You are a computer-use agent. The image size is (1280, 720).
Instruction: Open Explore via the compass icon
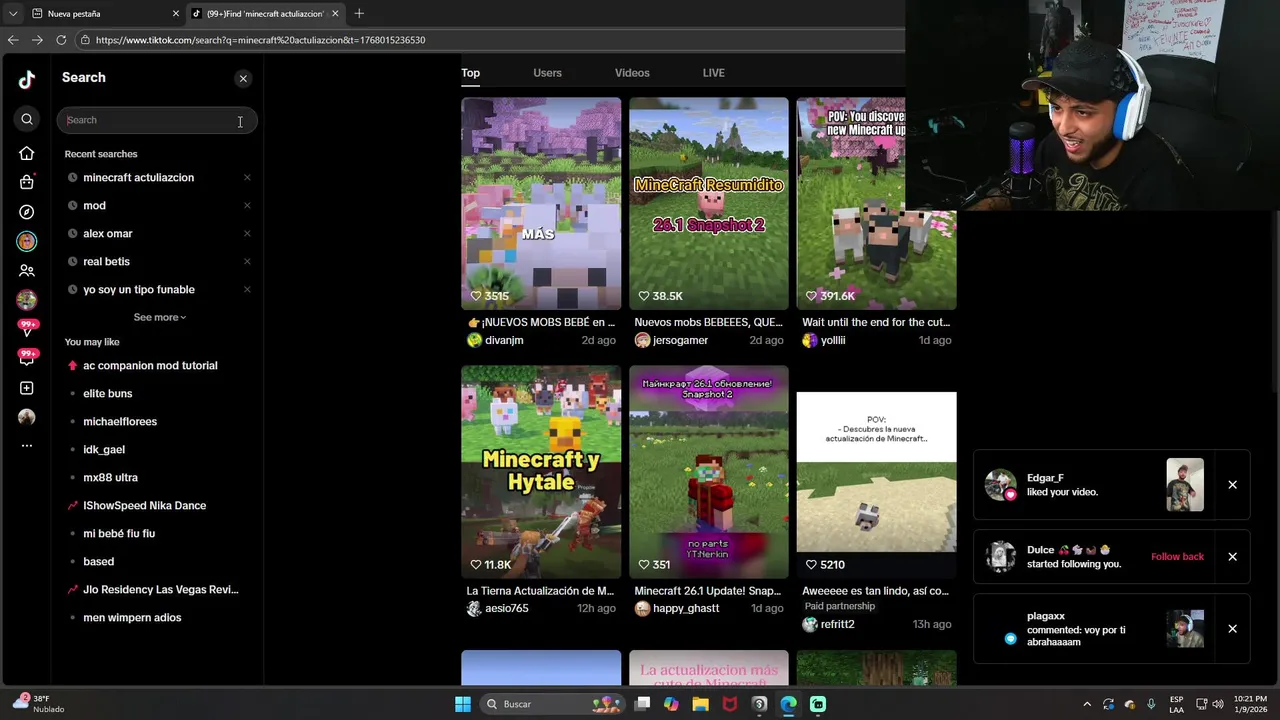(27, 212)
